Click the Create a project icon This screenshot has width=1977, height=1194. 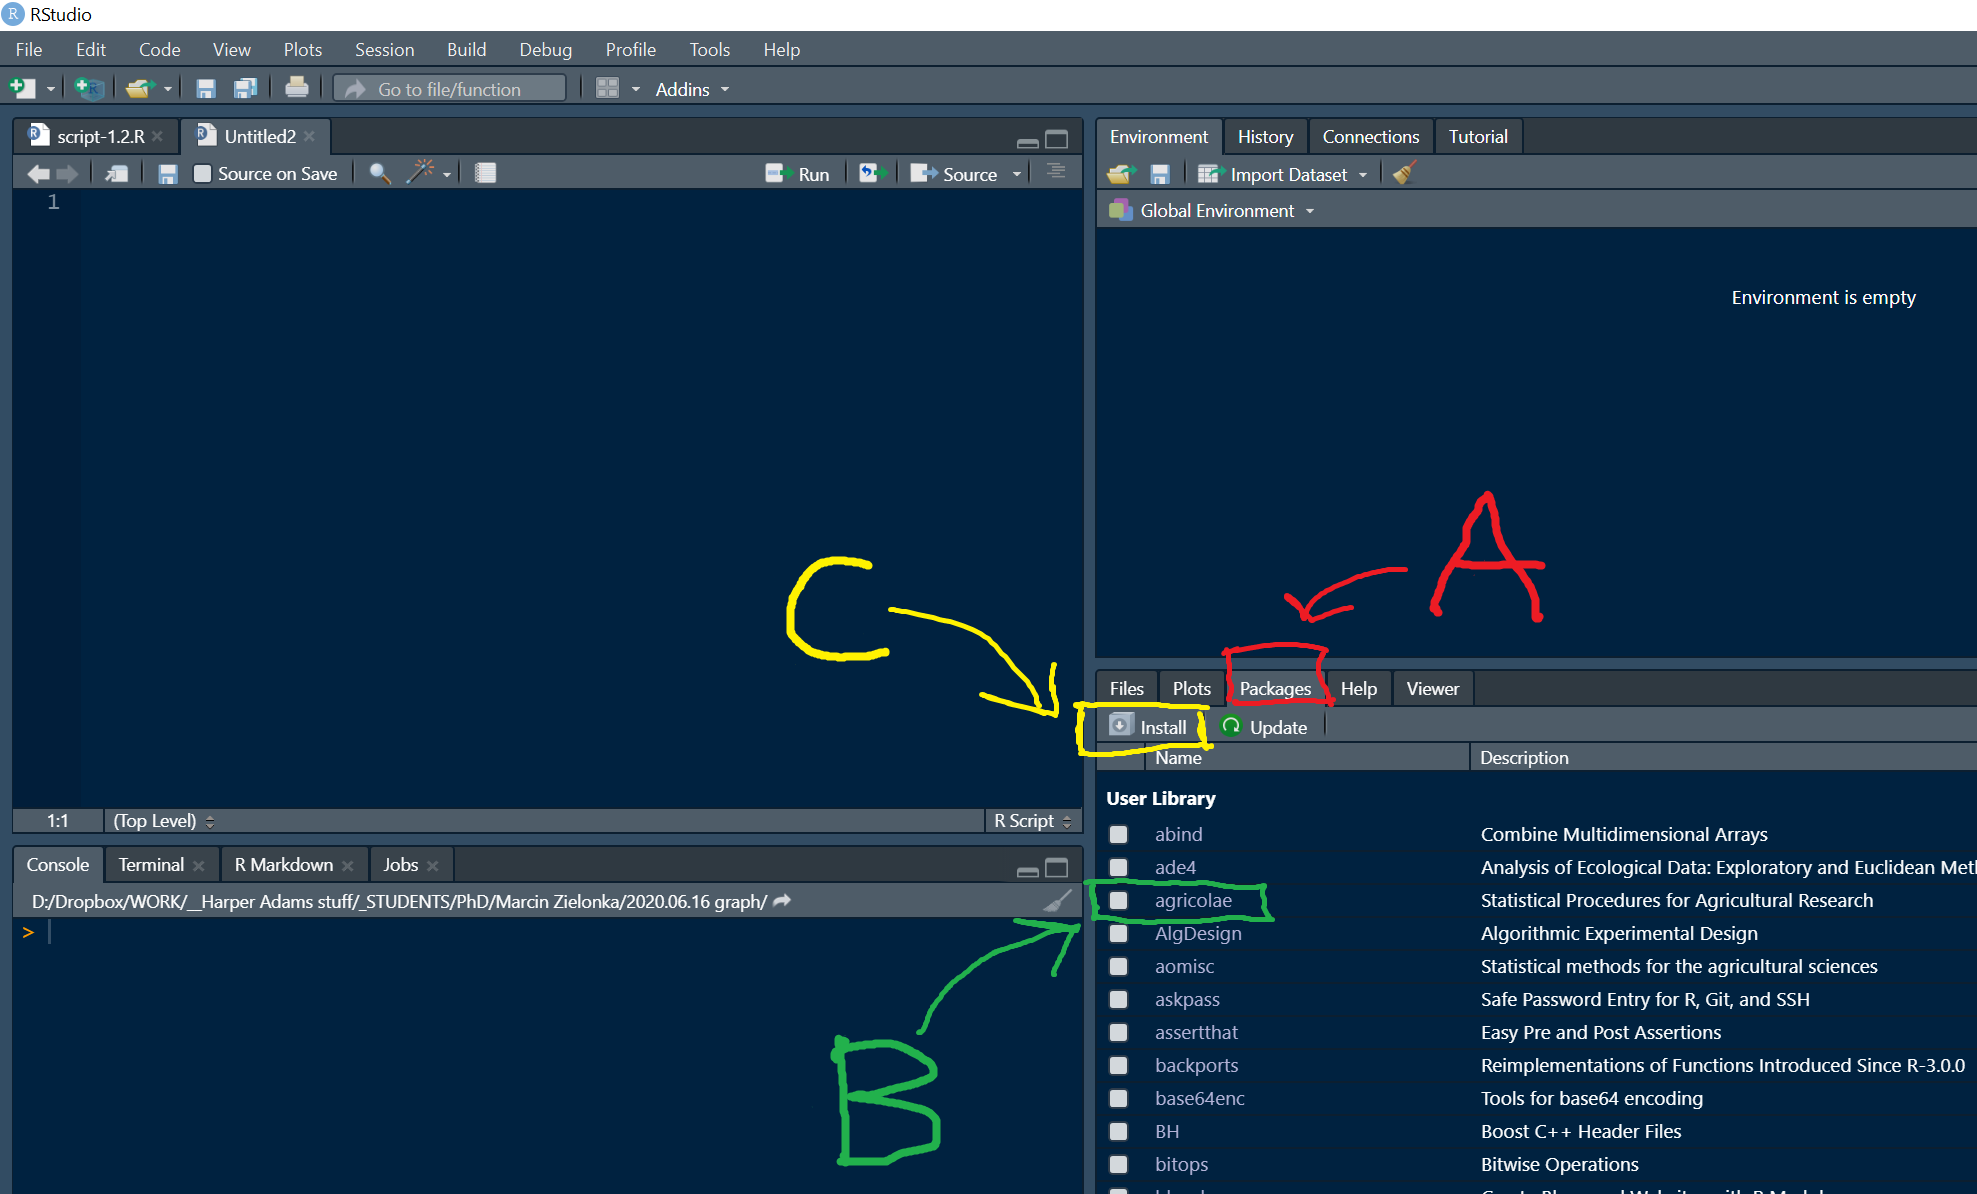pos(89,89)
